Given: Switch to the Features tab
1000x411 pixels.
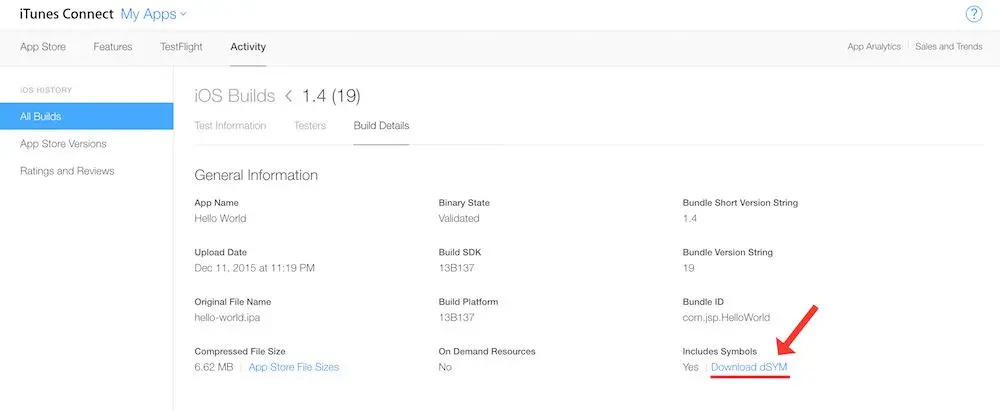Looking at the screenshot, I should click(x=113, y=47).
